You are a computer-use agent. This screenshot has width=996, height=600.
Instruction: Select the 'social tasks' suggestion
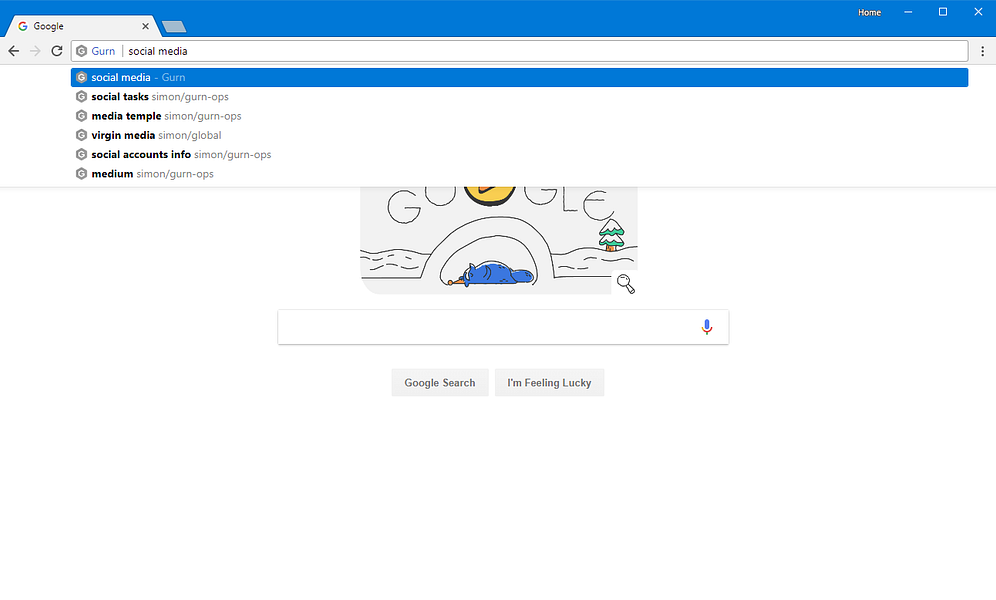pyautogui.click(x=519, y=97)
